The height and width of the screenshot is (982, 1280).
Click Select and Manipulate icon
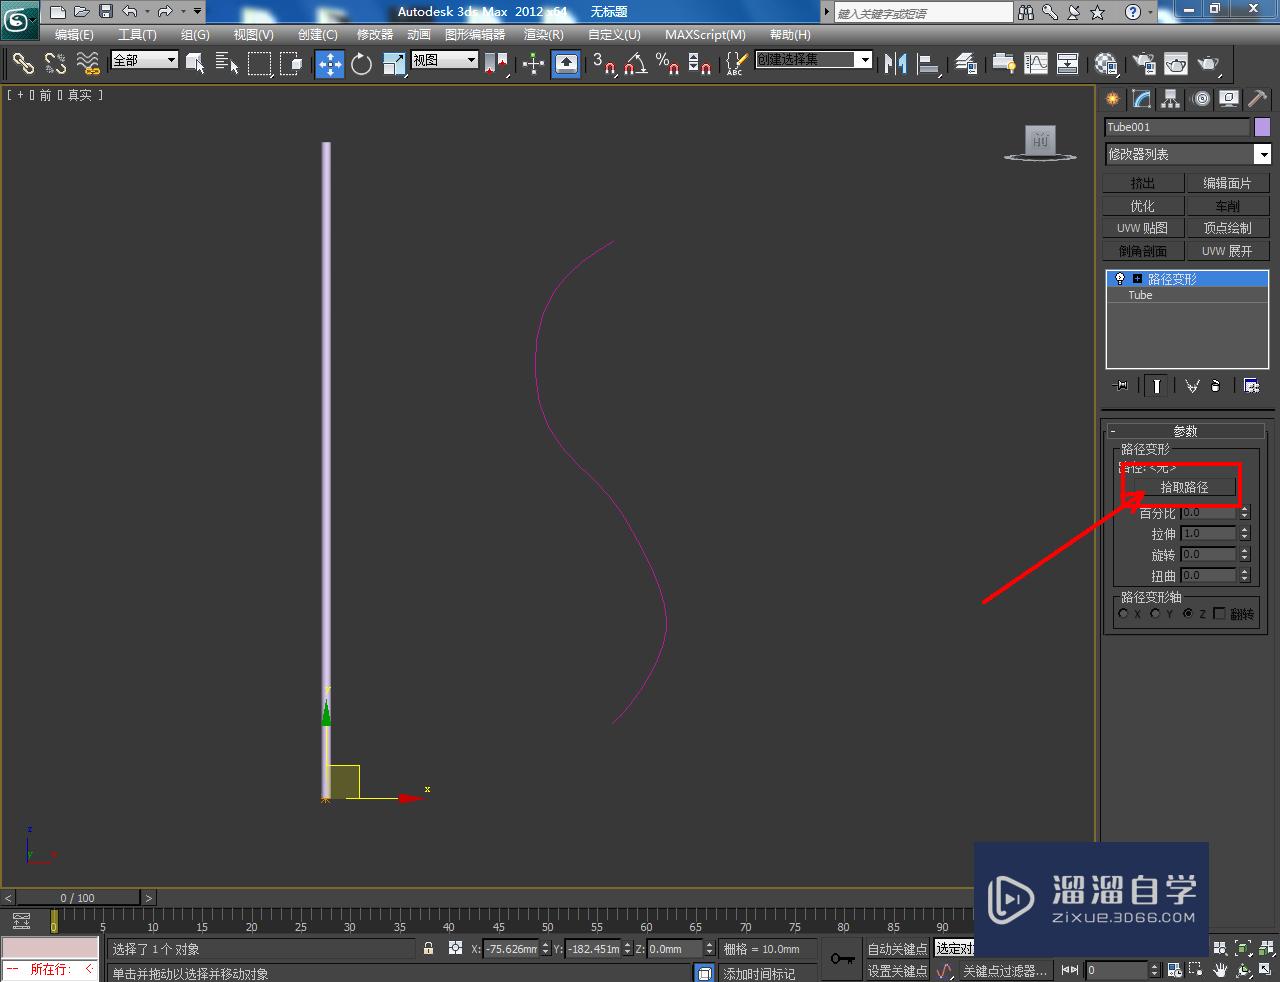coord(533,64)
